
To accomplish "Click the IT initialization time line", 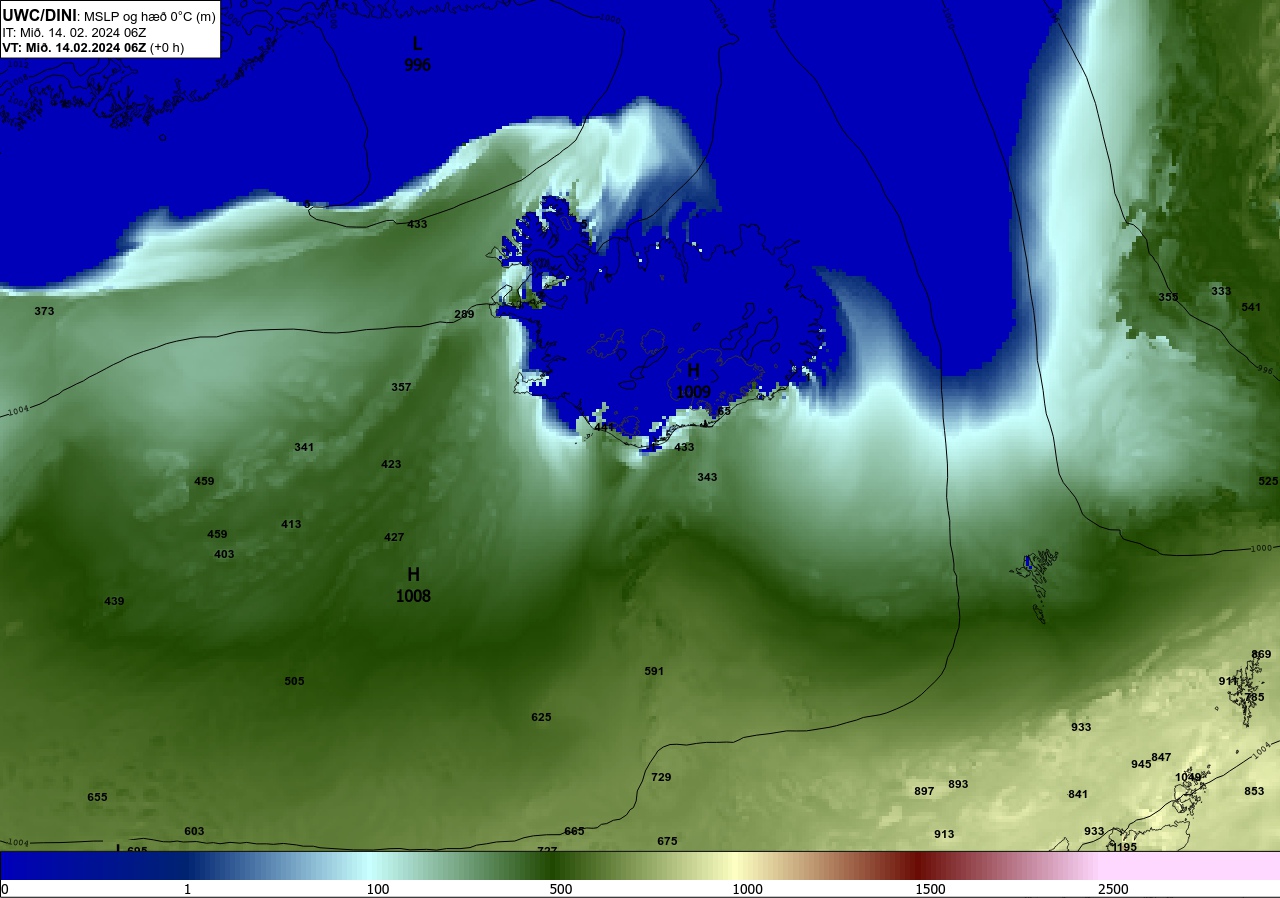I will 74,32.
